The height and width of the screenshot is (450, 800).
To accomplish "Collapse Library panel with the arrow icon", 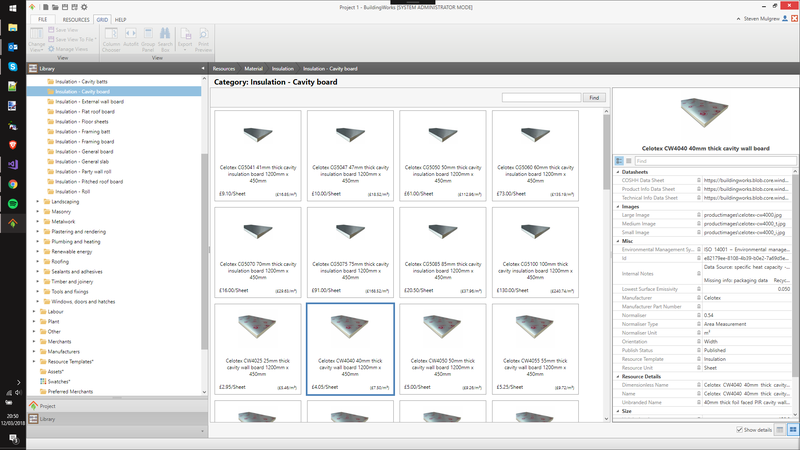I will (x=203, y=68).
